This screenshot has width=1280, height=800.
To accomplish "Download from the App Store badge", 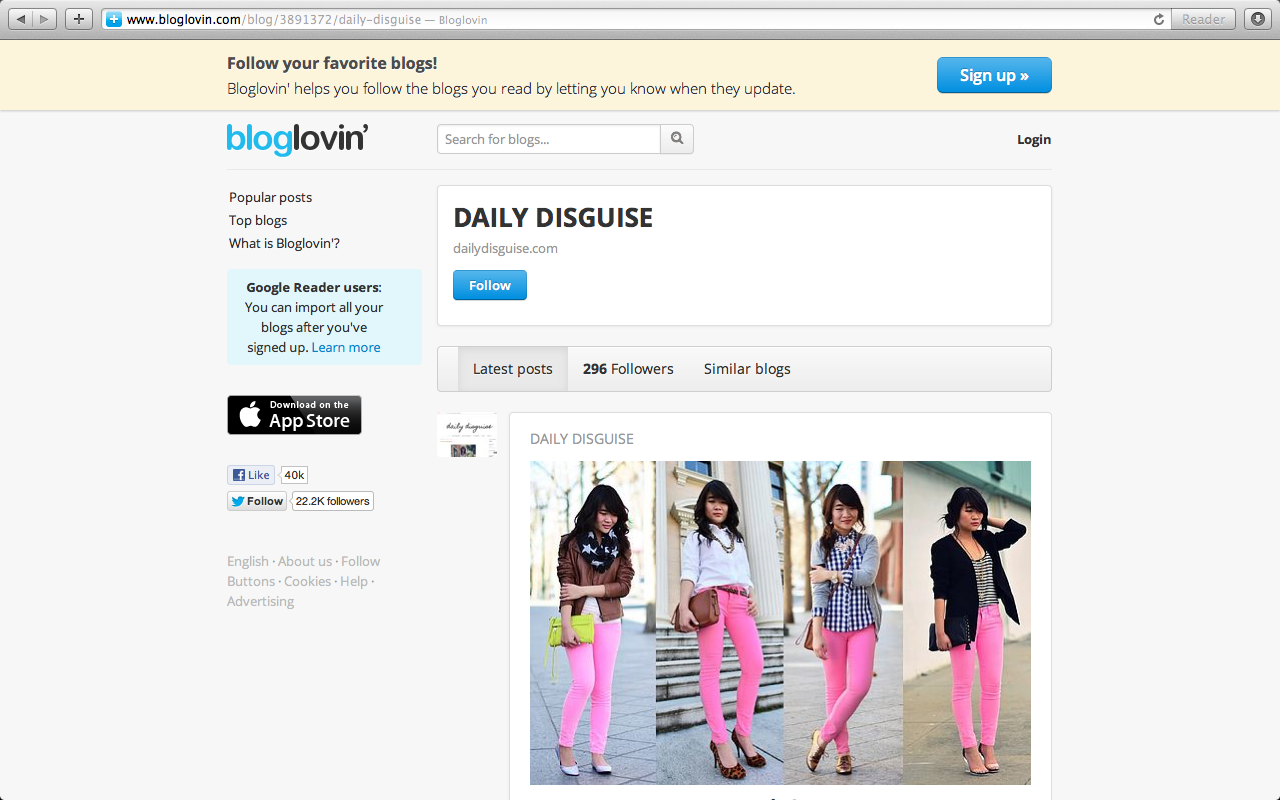I will click(294, 415).
